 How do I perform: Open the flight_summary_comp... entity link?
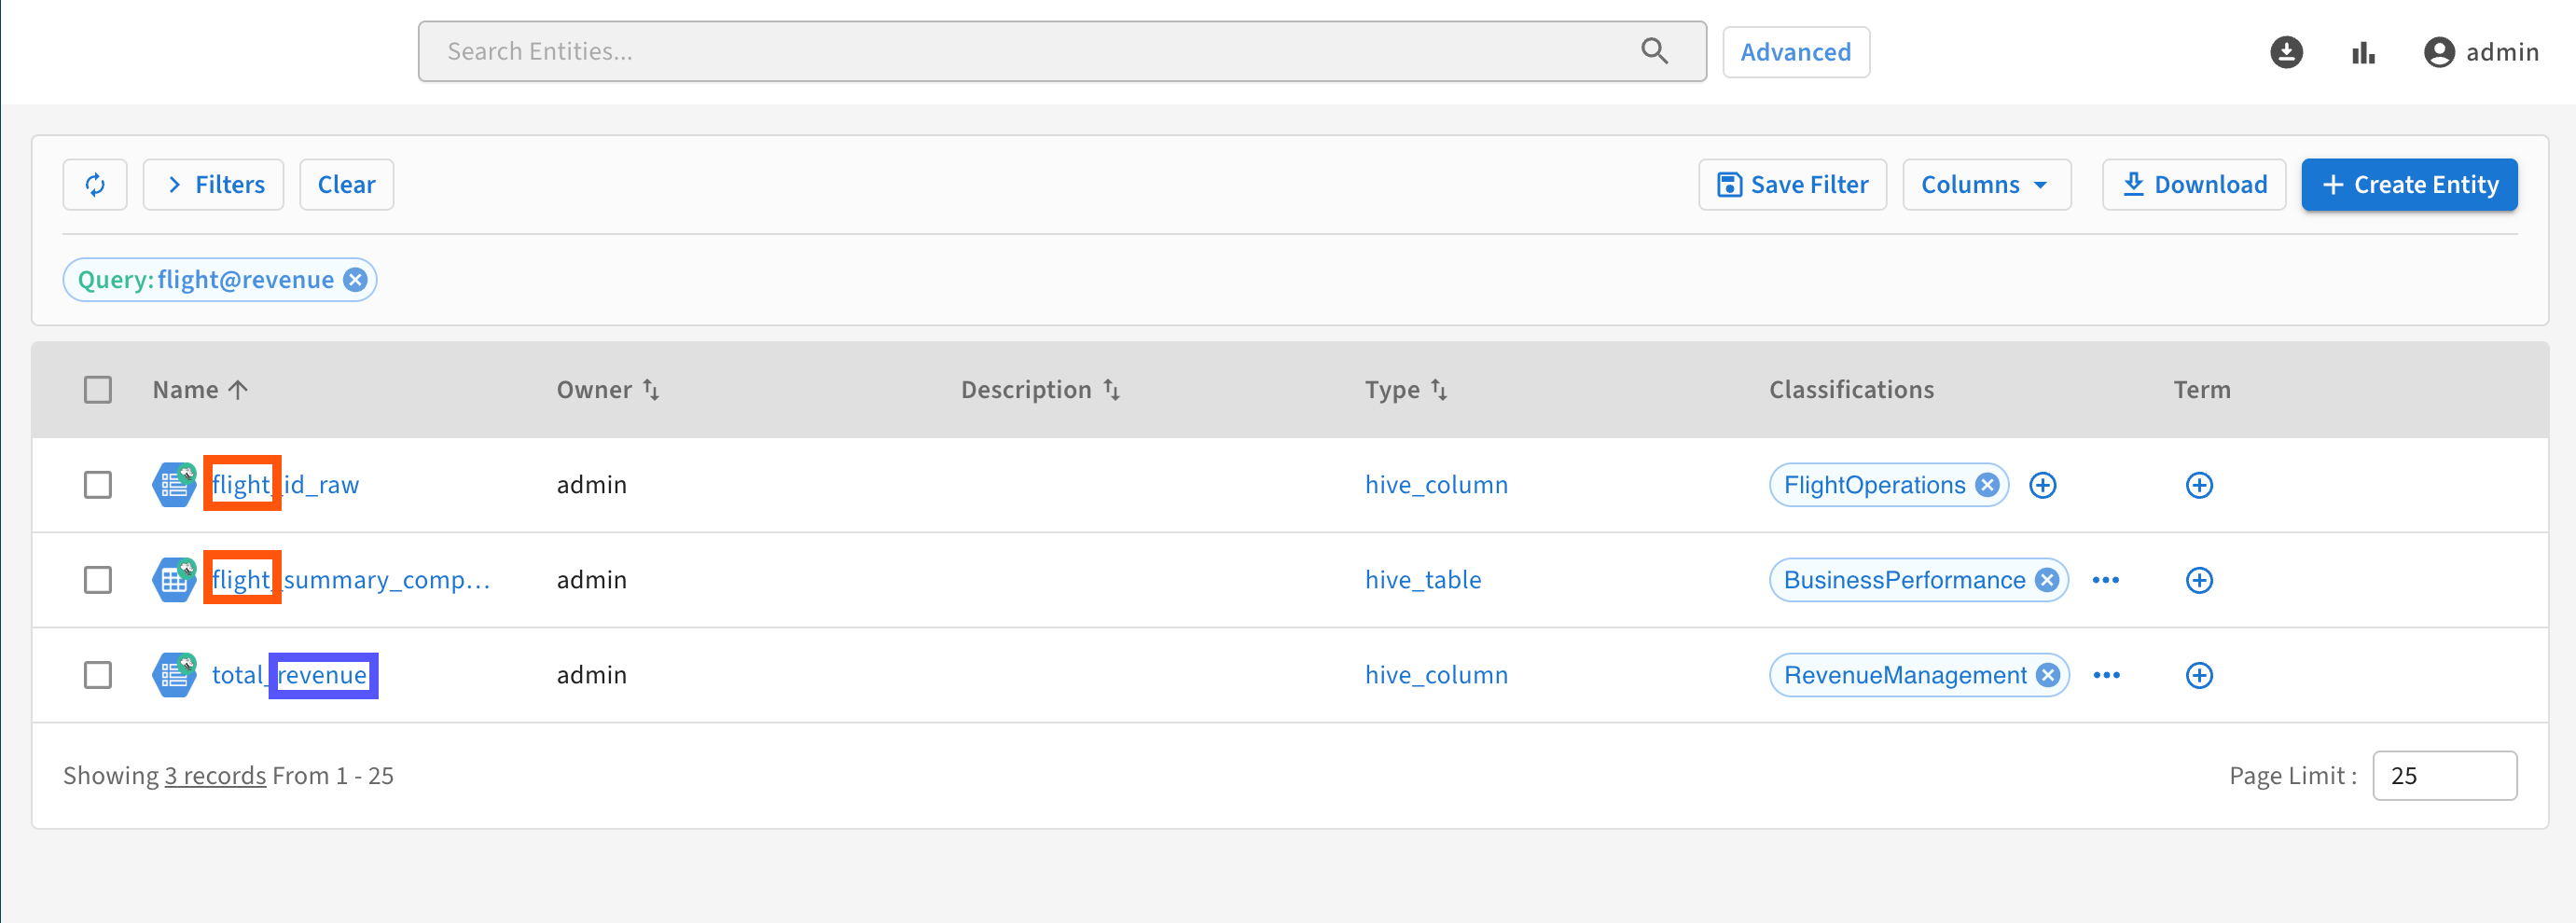tap(350, 580)
